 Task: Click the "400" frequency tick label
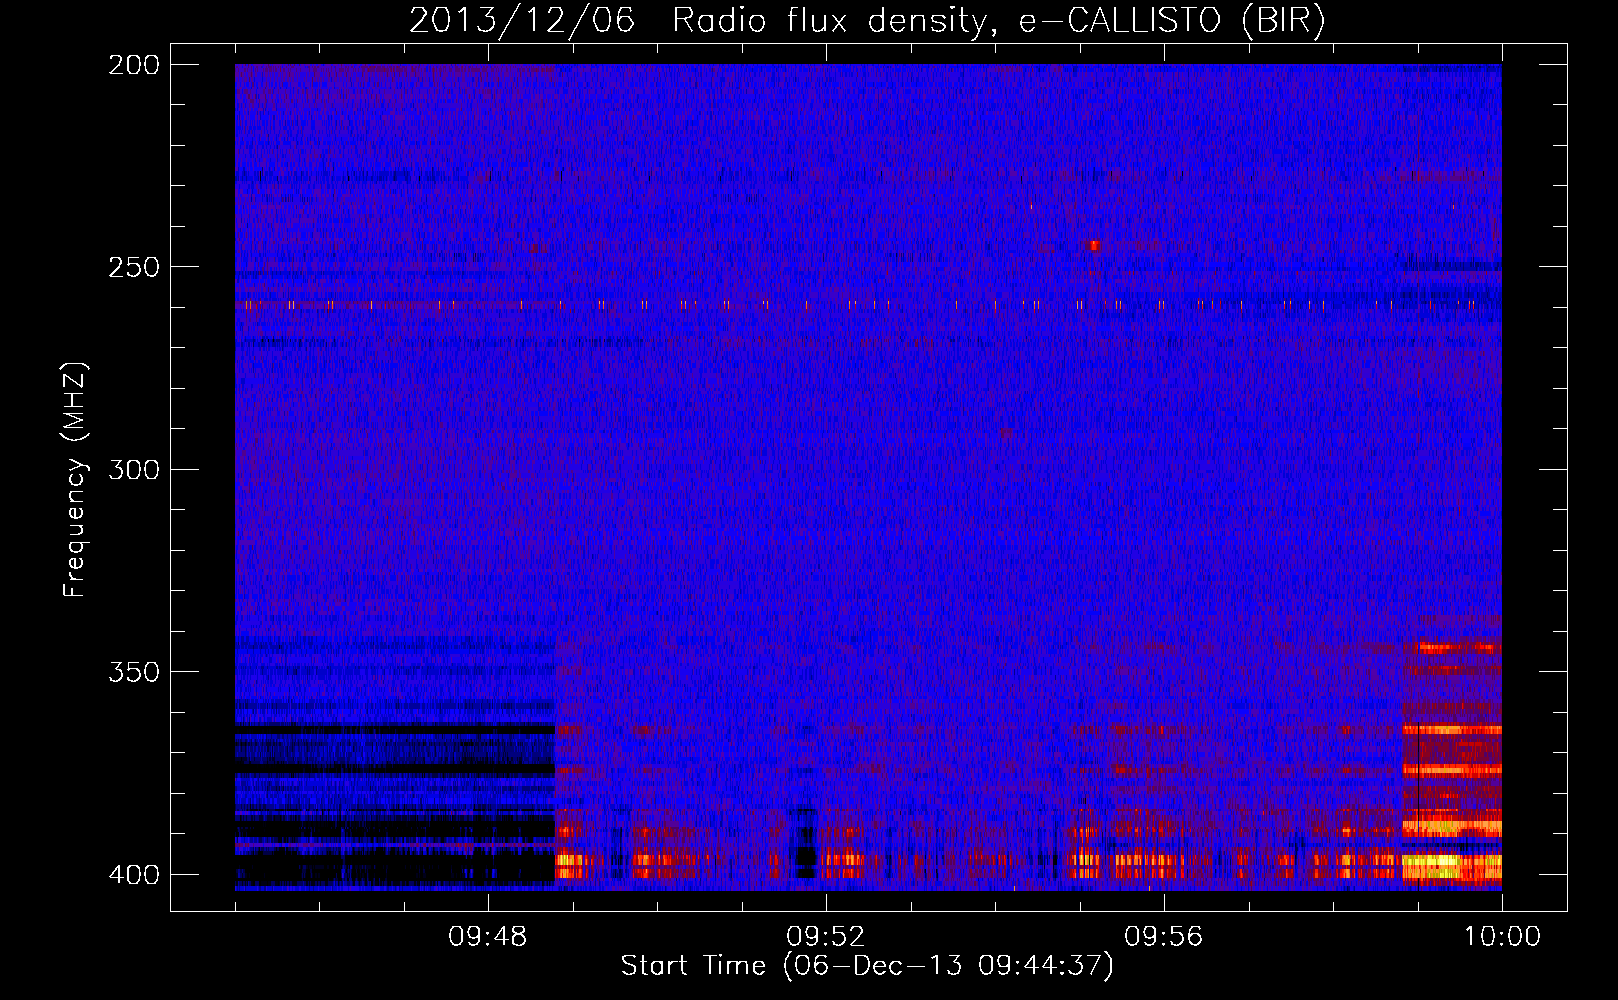[x=133, y=874]
